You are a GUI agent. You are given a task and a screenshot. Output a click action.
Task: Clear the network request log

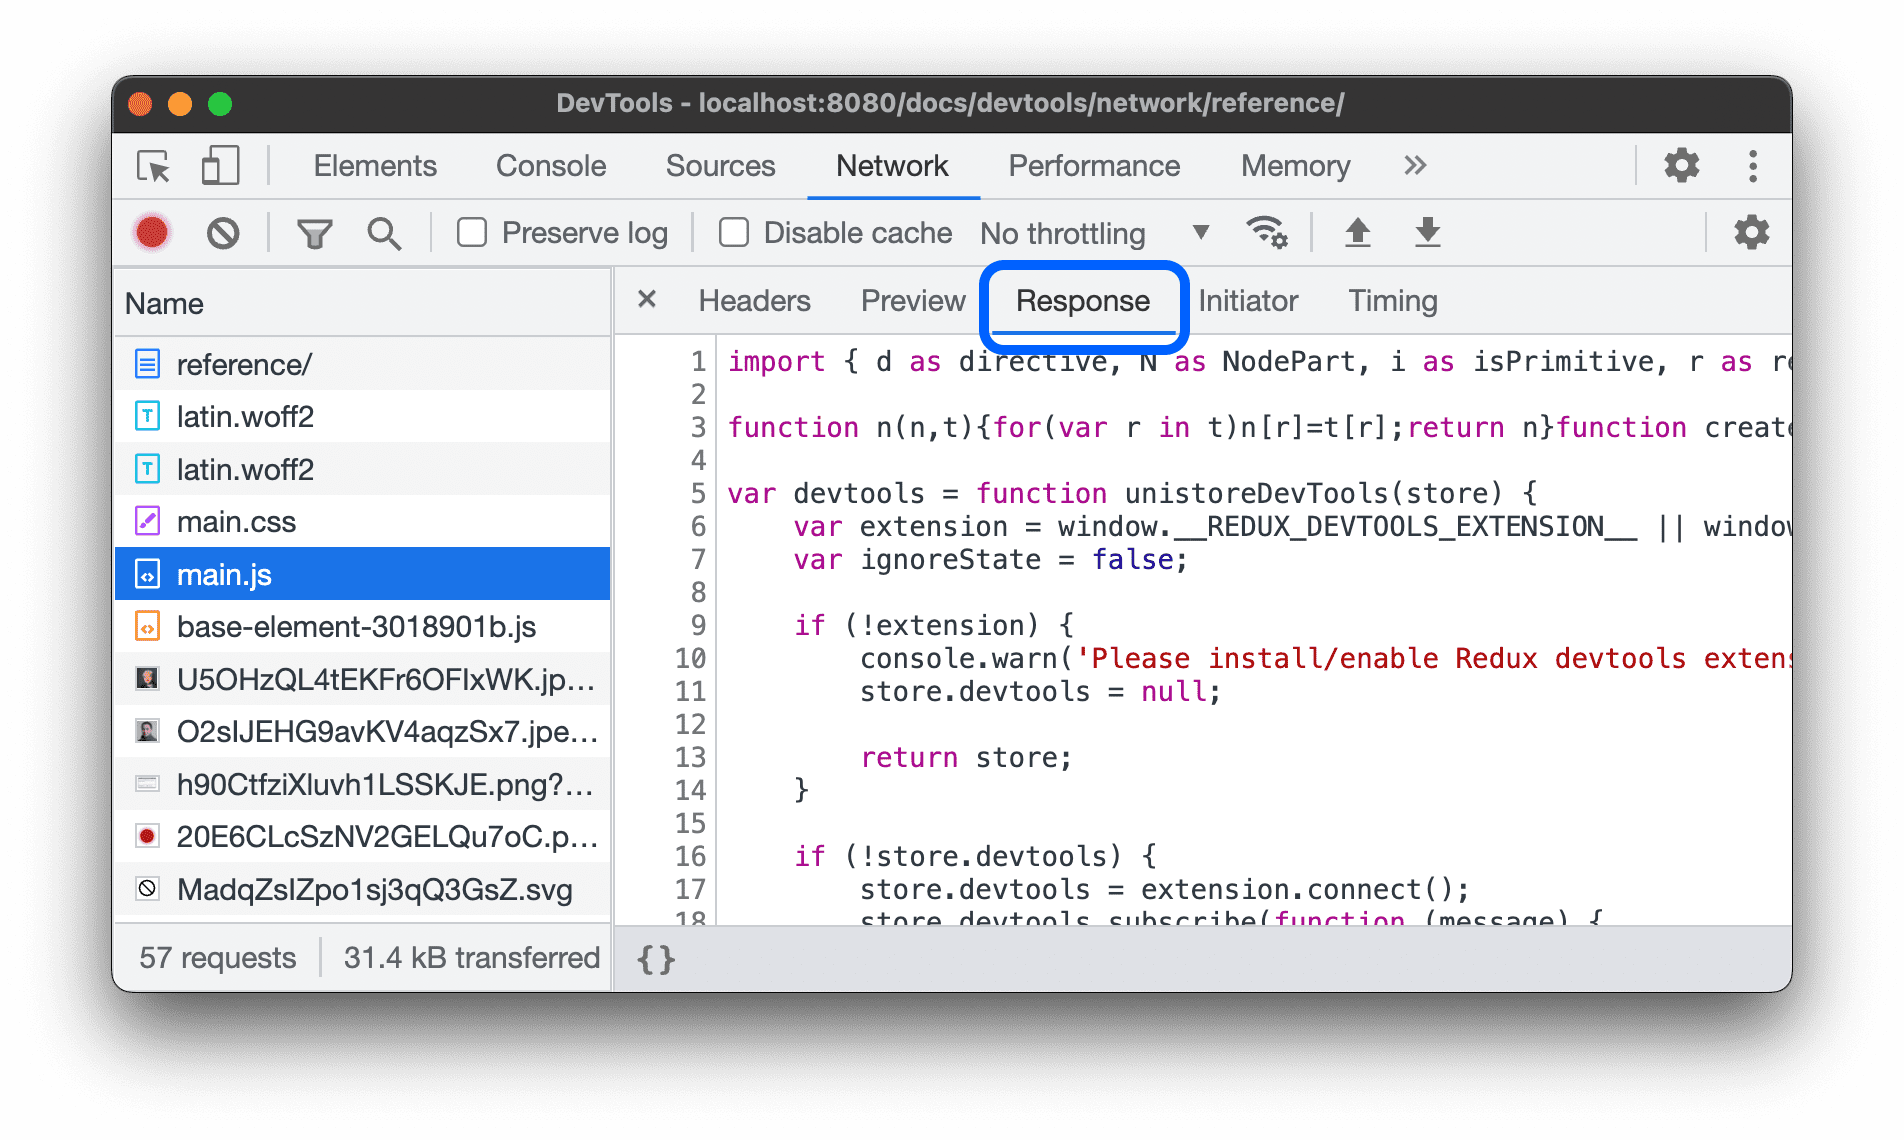pos(223,232)
